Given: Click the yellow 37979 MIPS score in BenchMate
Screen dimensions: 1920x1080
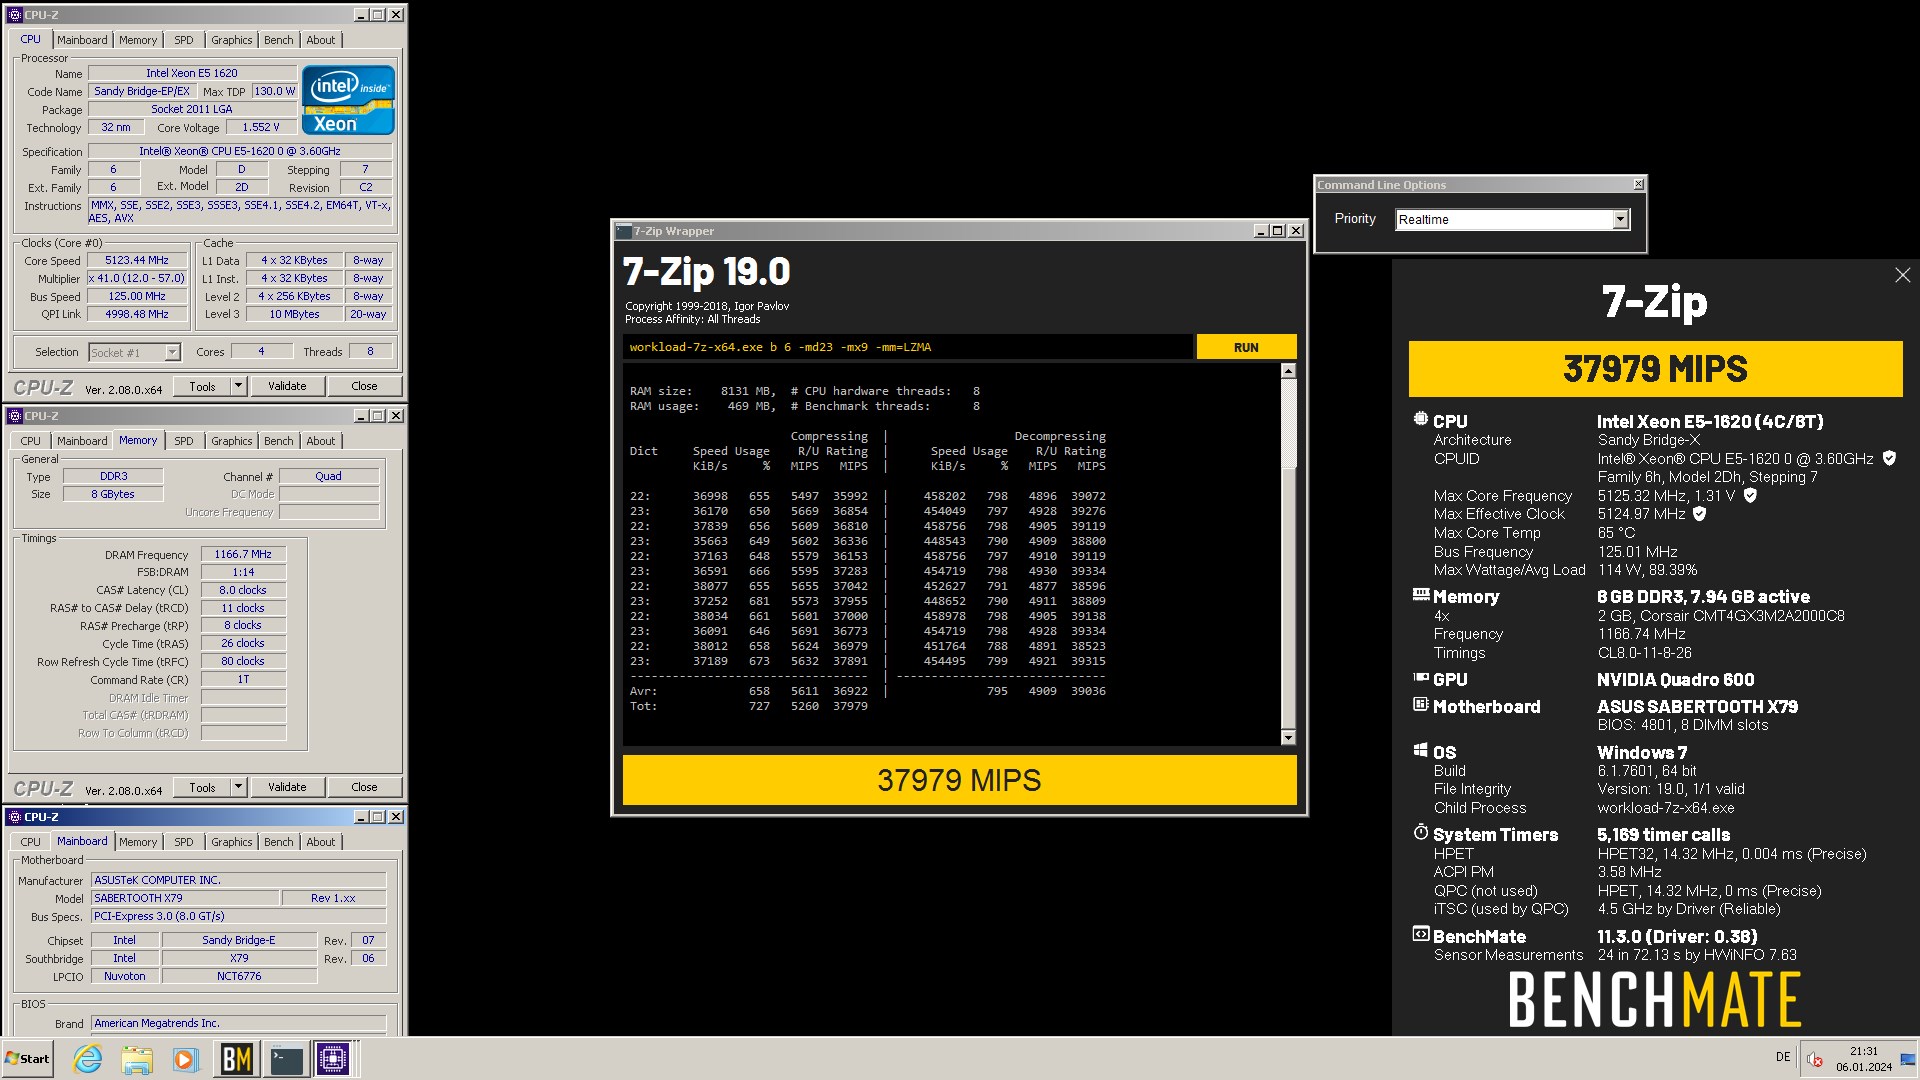Looking at the screenshot, I should 1655,369.
